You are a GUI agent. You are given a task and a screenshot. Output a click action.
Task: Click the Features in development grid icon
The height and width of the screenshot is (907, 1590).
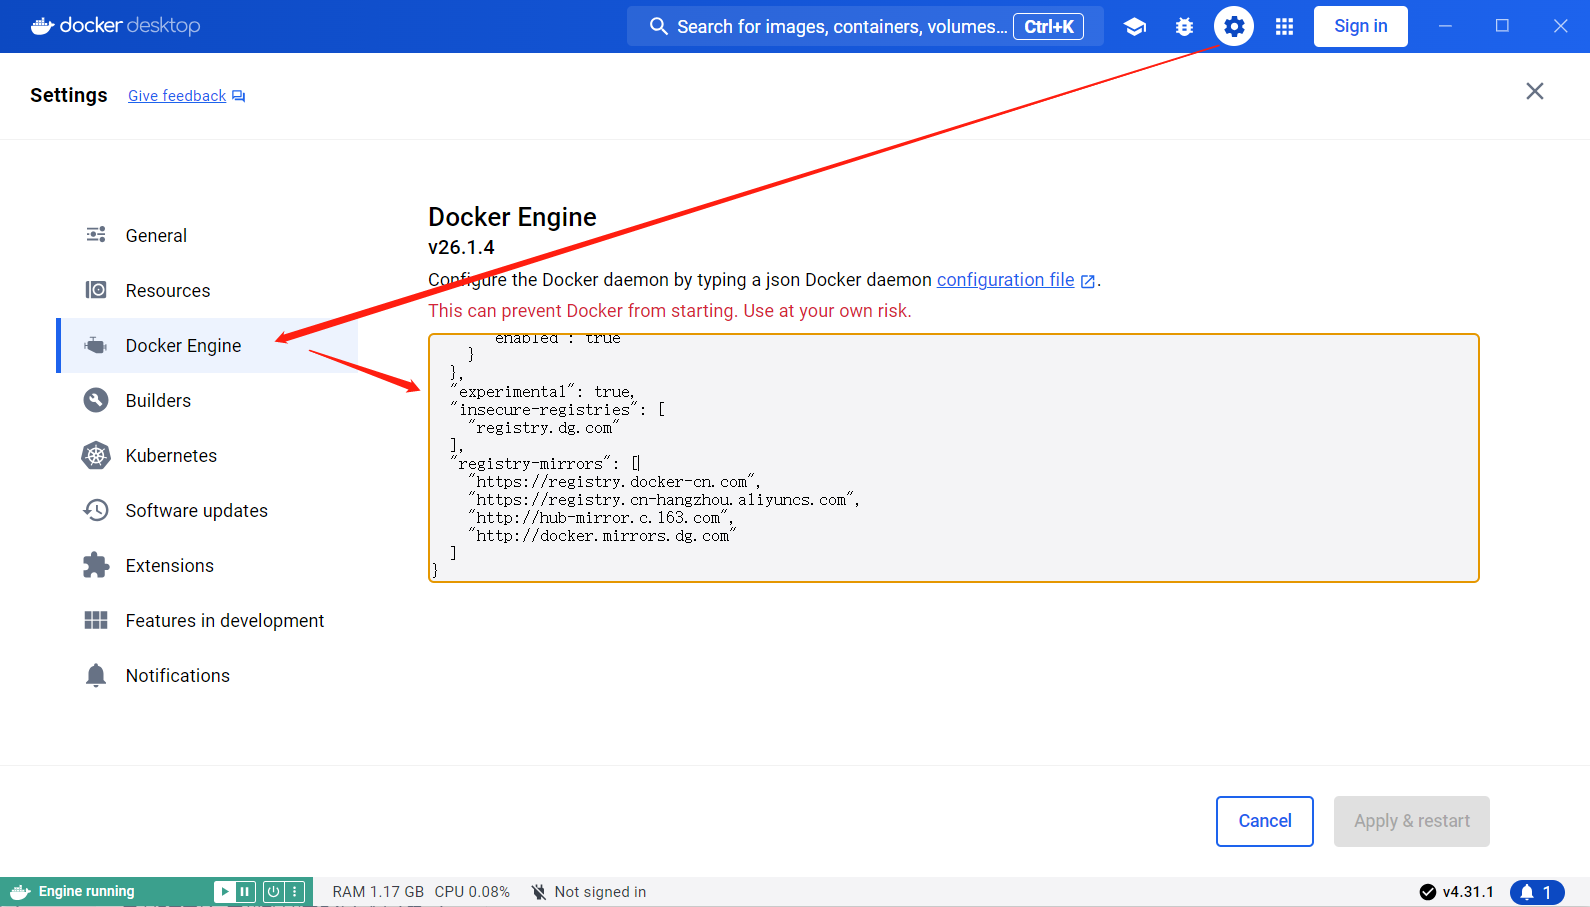(x=96, y=620)
